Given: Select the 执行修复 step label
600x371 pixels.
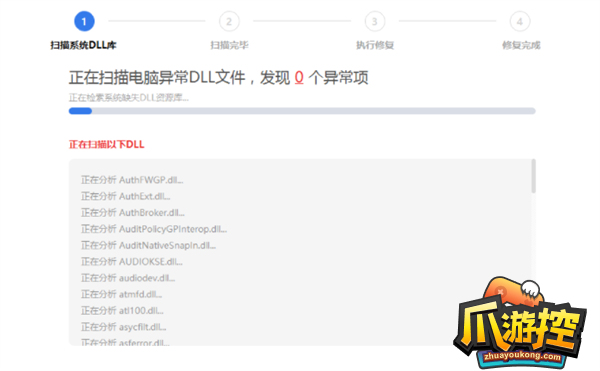Looking at the screenshot, I should click(375, 45).
